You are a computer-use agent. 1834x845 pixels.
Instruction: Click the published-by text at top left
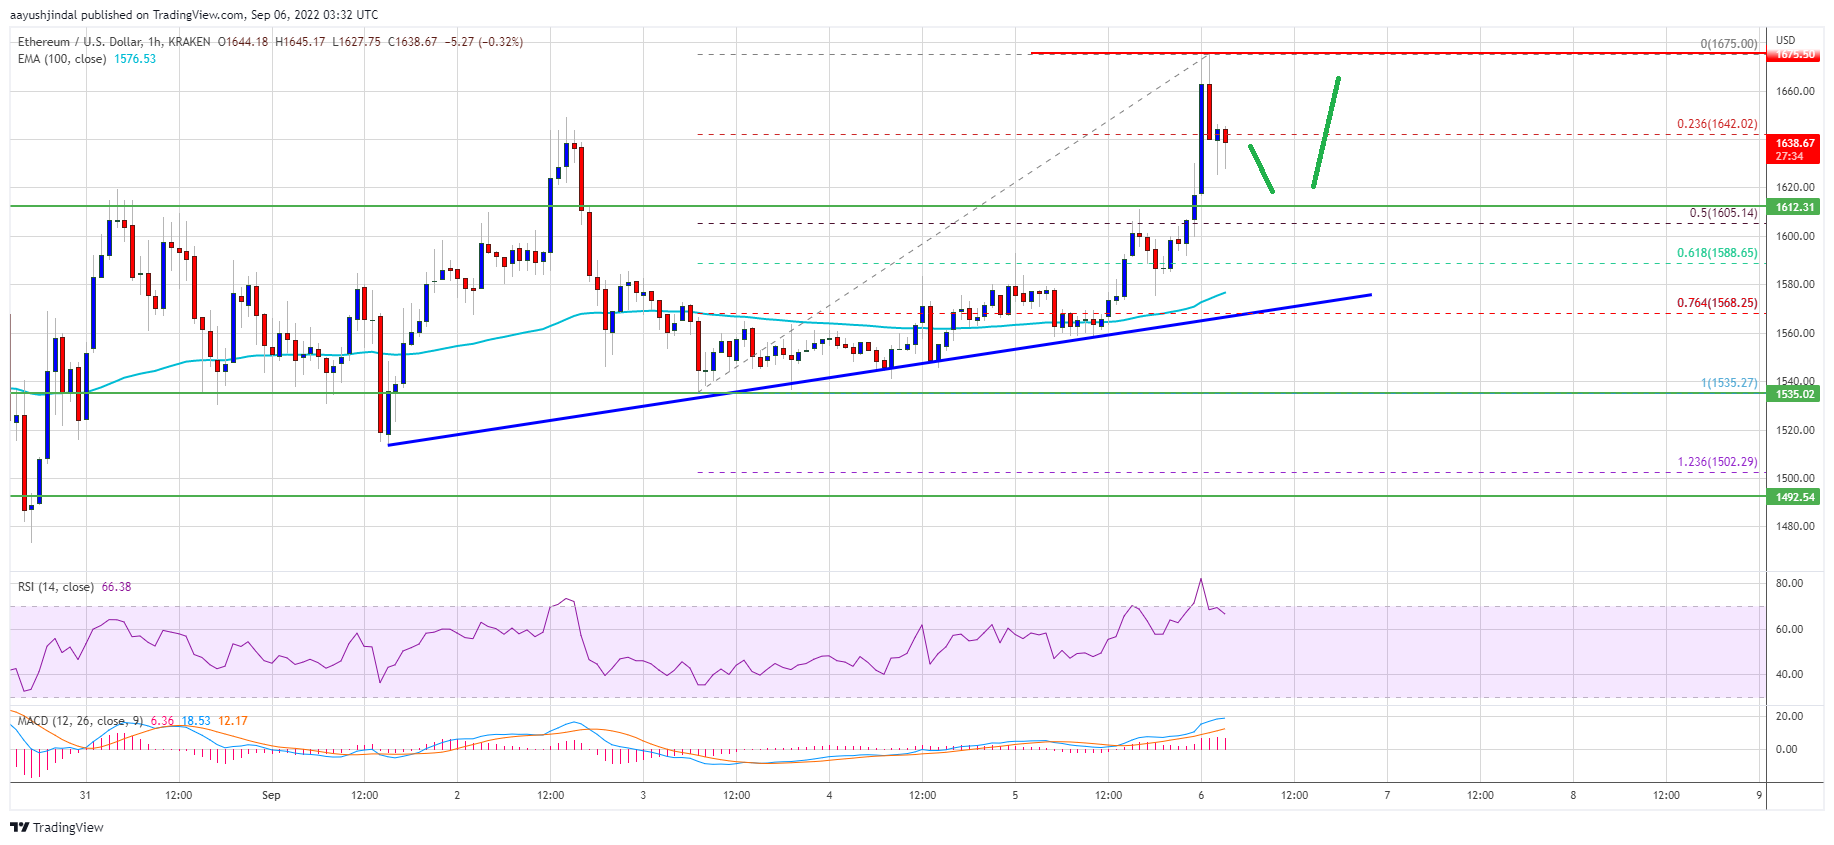[194, 15]
